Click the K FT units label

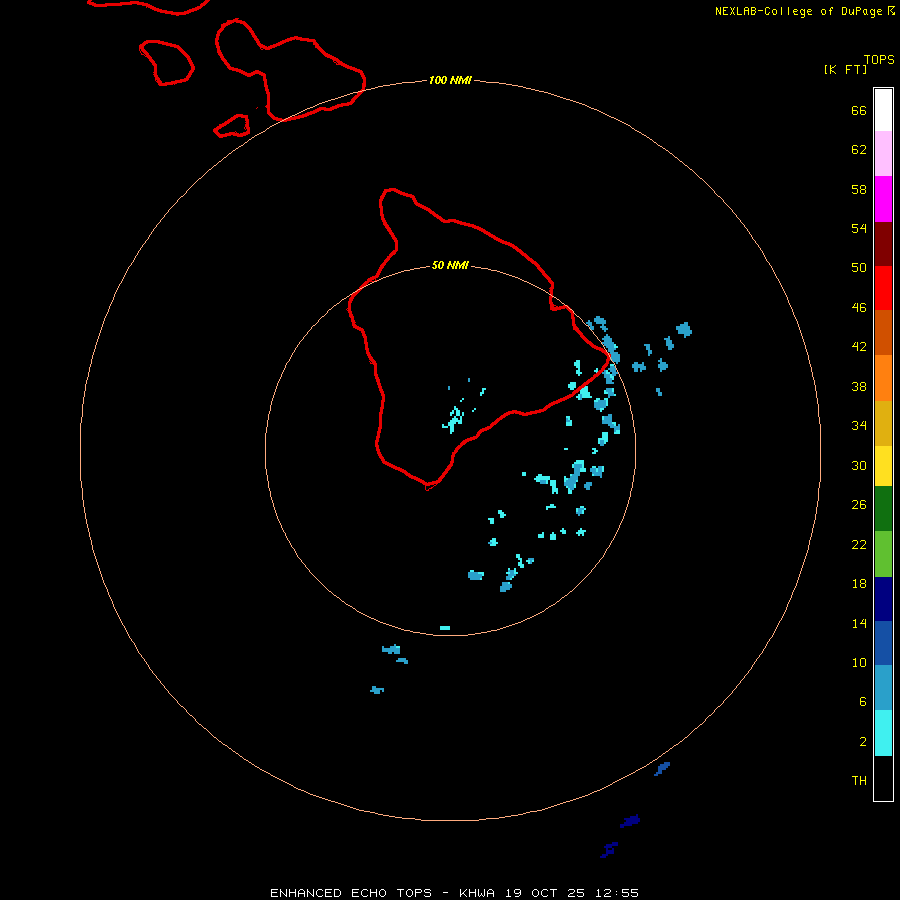845,69
